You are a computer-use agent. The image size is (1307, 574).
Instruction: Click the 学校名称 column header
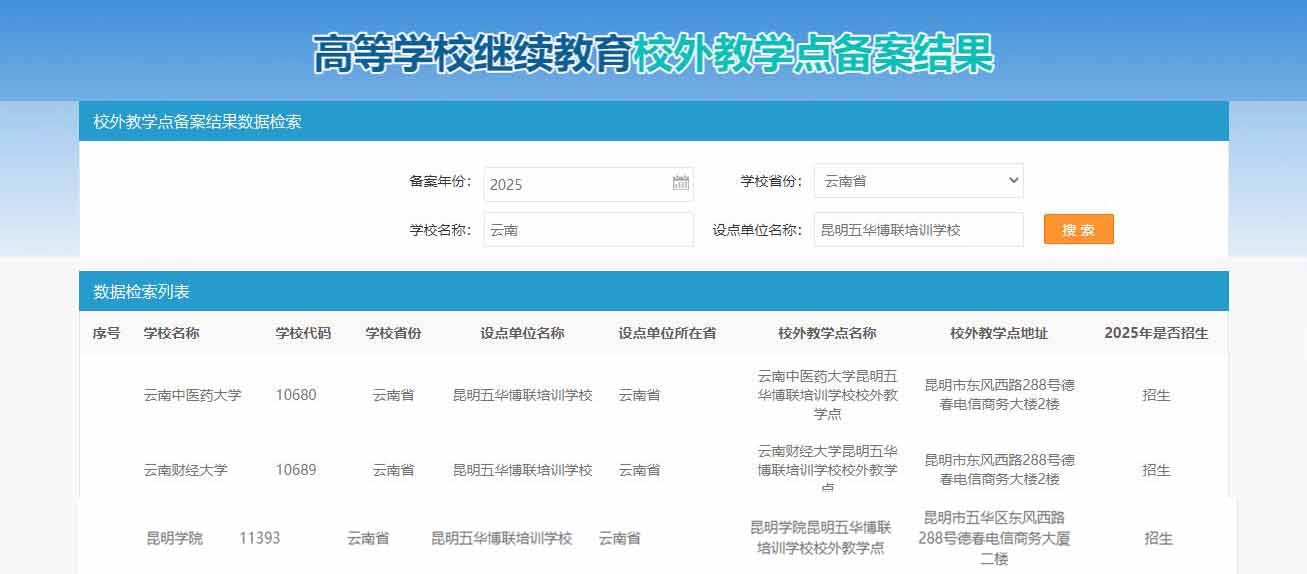point(171,333)
